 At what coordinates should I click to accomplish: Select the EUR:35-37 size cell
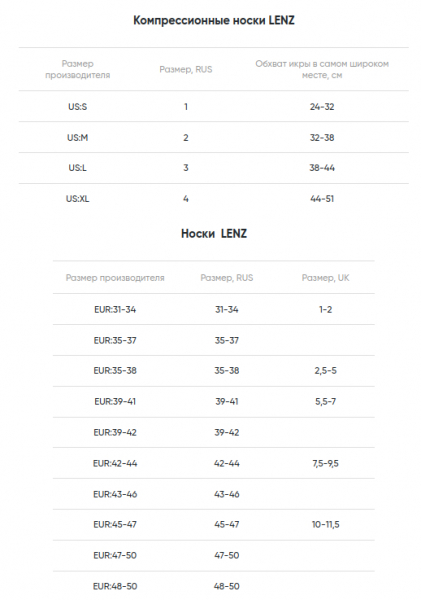click(x=115, y=340)
